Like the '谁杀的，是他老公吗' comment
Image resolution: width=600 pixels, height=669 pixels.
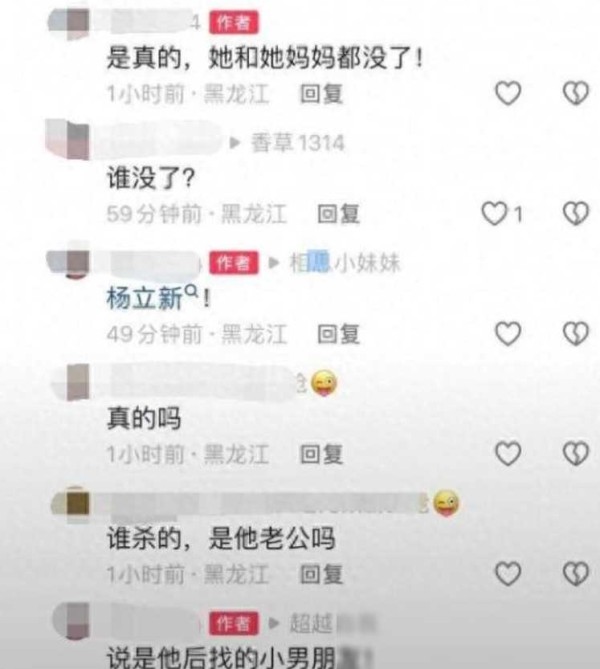click(x=508, y=573)
